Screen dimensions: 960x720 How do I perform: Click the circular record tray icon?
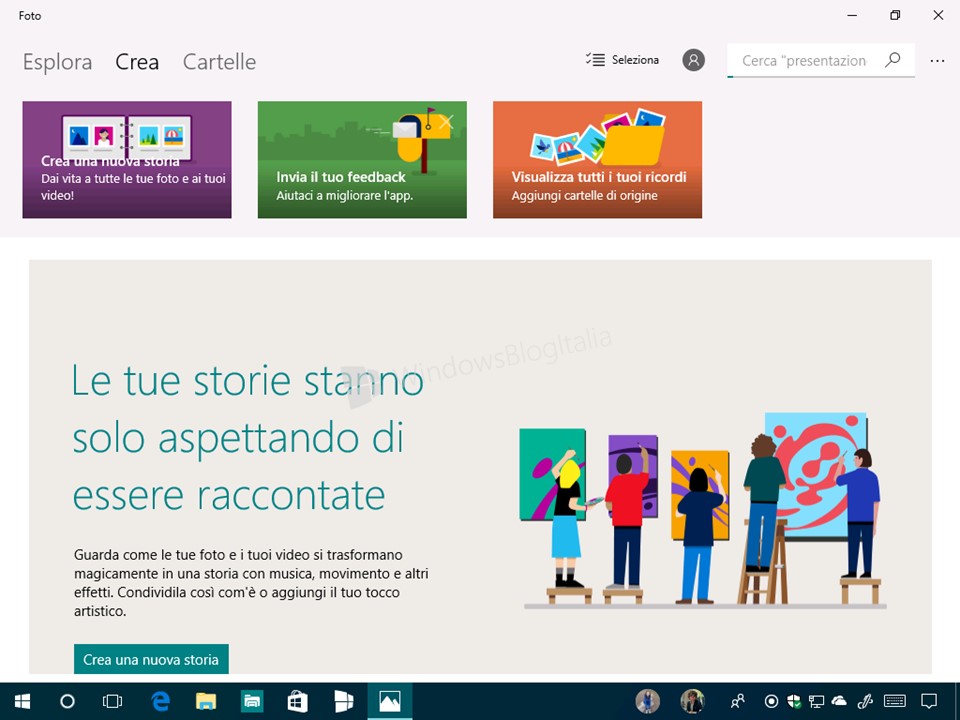click(771, 701)
